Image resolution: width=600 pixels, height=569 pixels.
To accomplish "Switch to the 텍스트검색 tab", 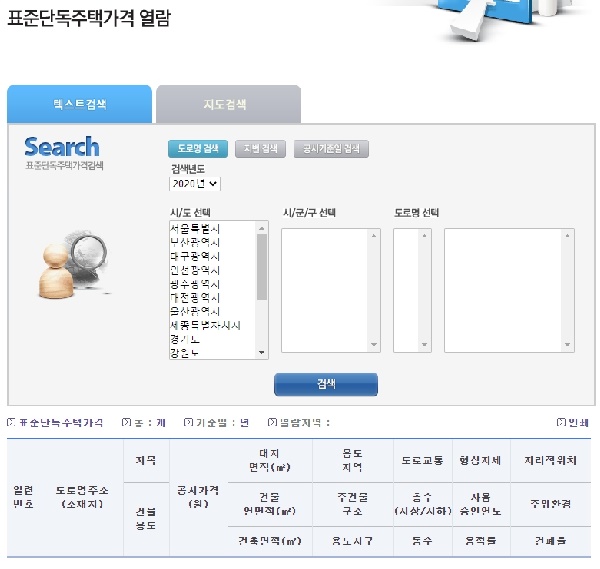I will [x=80, y=104].
